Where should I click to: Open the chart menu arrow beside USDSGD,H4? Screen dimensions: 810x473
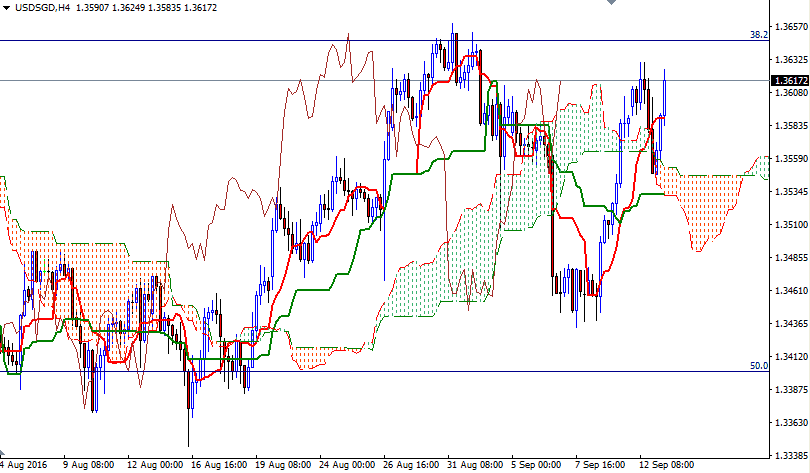click(6, 8)
